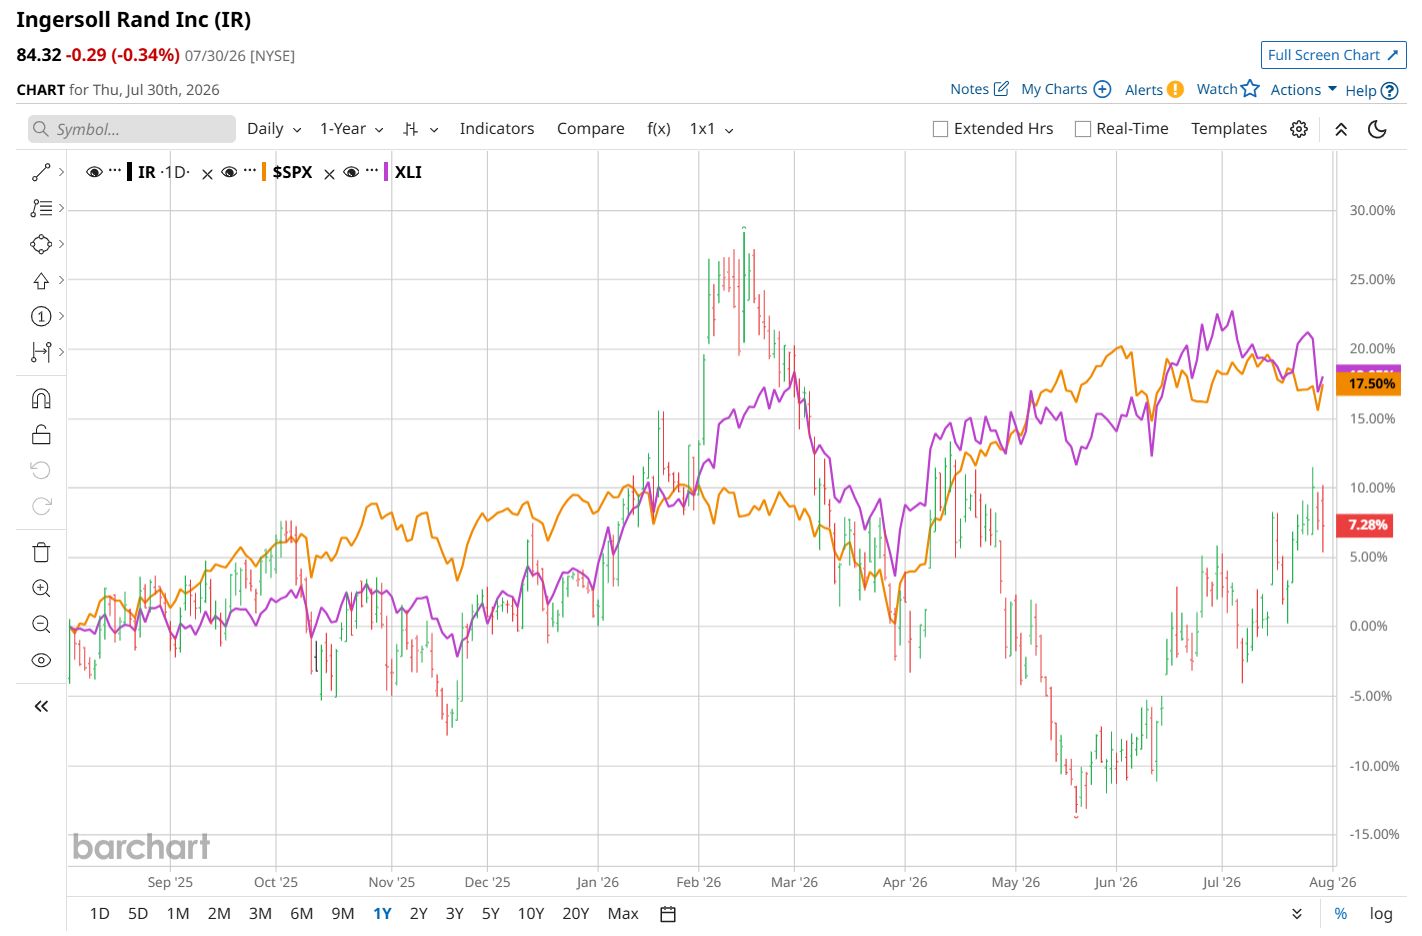Collapse the chart toolbar with double-up arrow
Screen dimensions: 1422x936
point(1341,129)
